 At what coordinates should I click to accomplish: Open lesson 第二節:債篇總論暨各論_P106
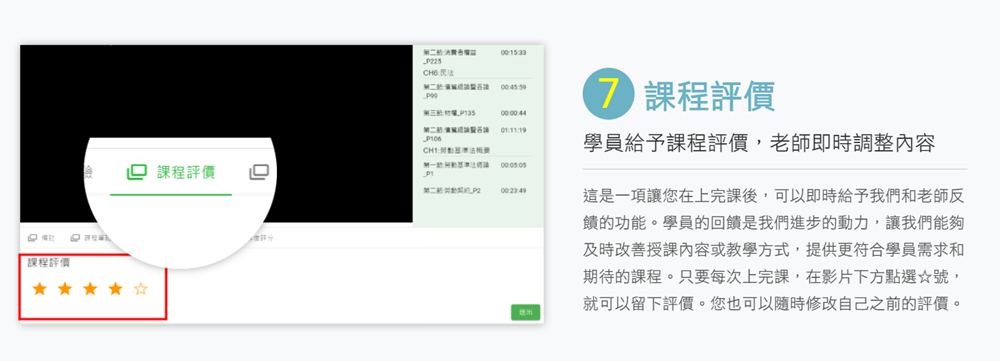point(456,134)
